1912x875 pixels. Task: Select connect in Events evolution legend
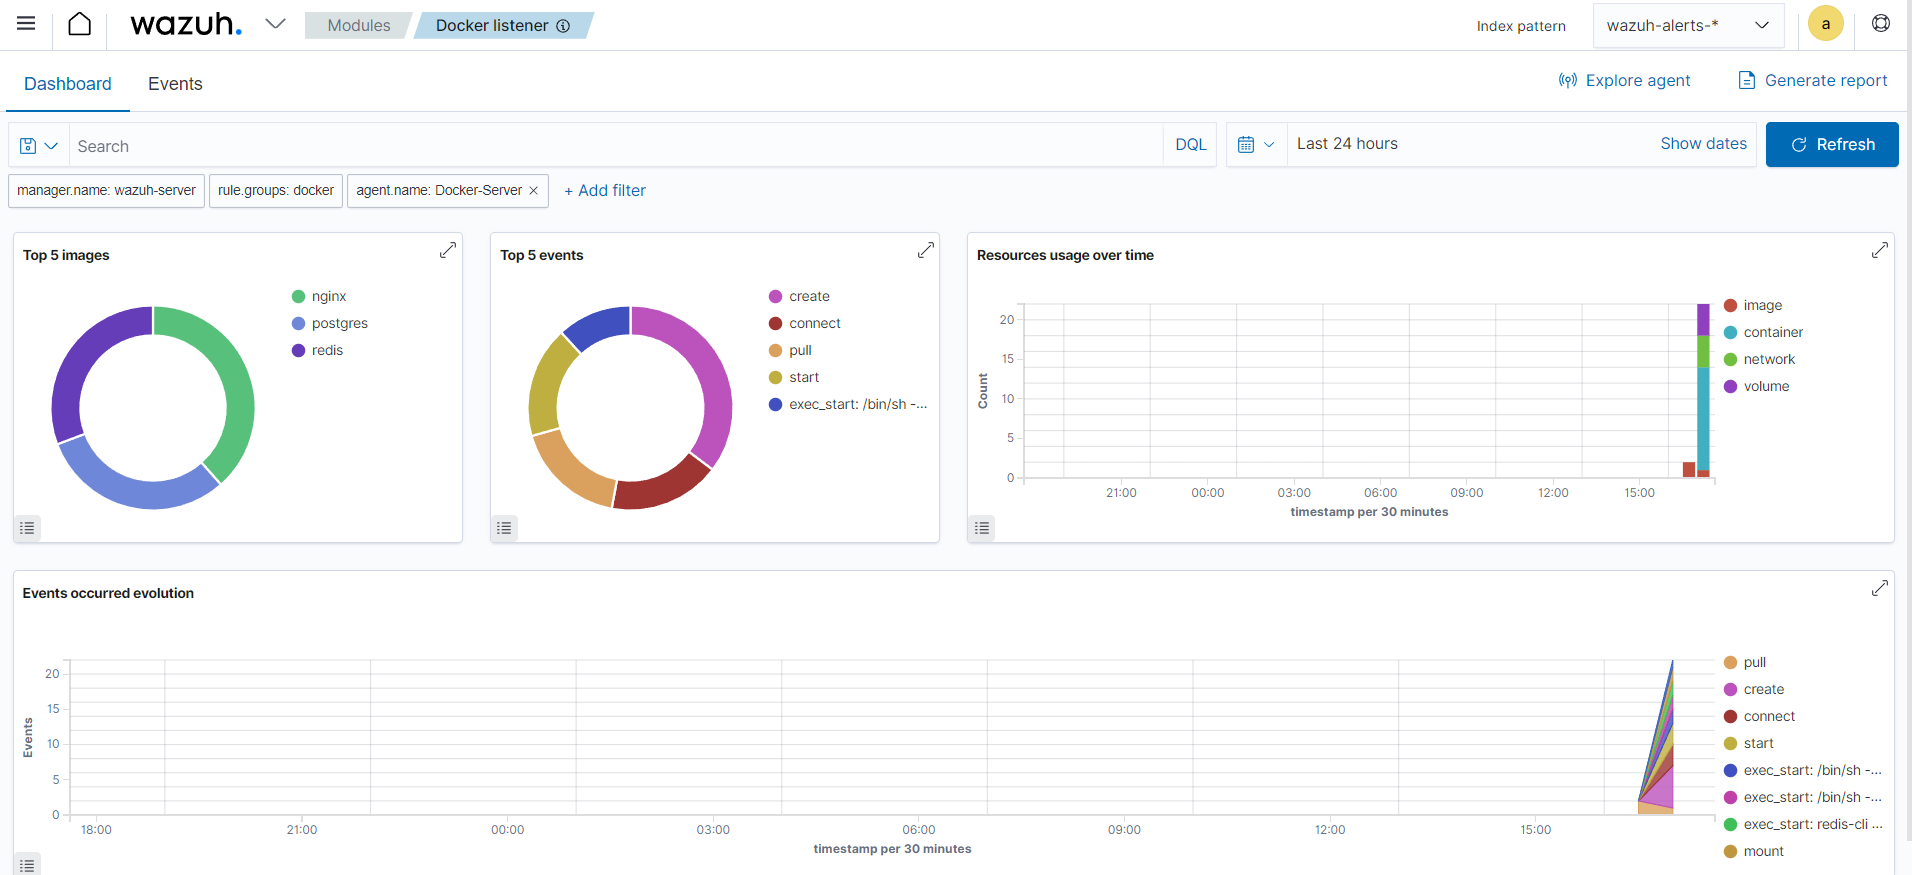tap(1760, 717)
